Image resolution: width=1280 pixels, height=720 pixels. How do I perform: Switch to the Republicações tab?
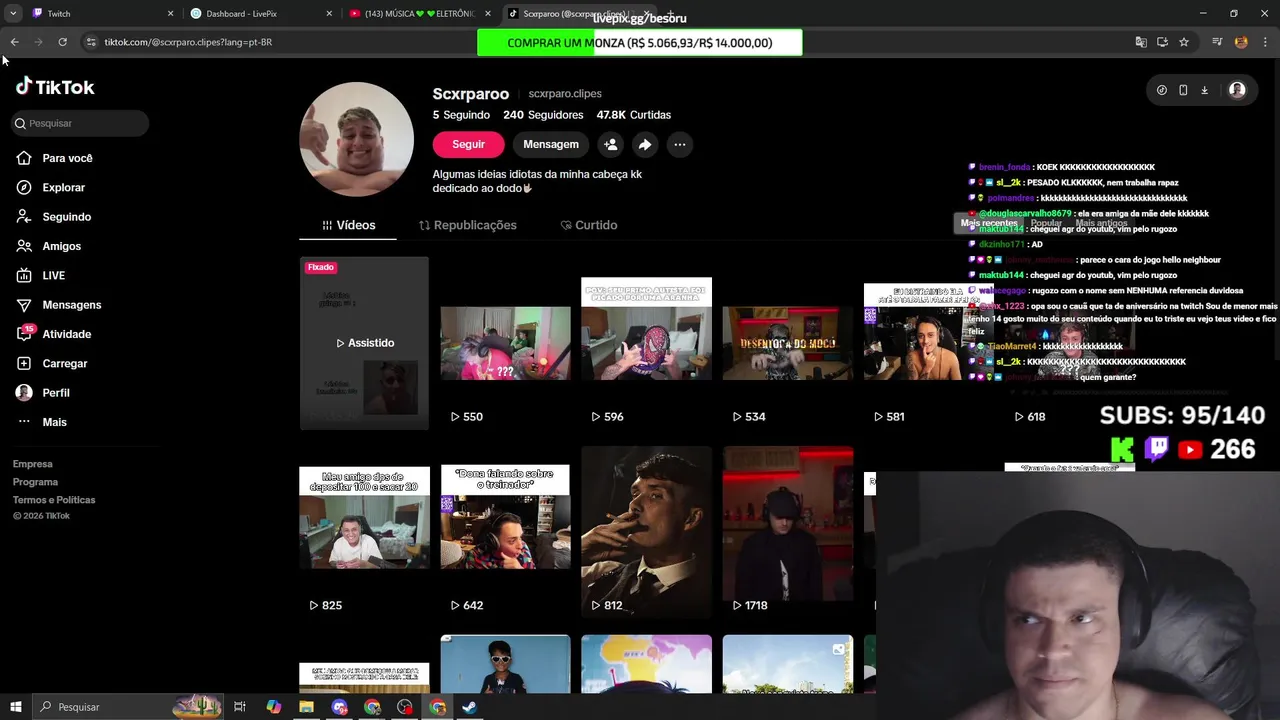pos(468,225)
